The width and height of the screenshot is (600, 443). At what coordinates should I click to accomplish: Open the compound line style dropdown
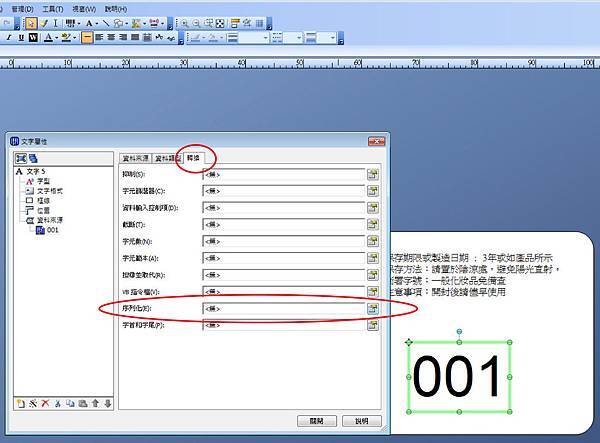click(x=332, y=38)
